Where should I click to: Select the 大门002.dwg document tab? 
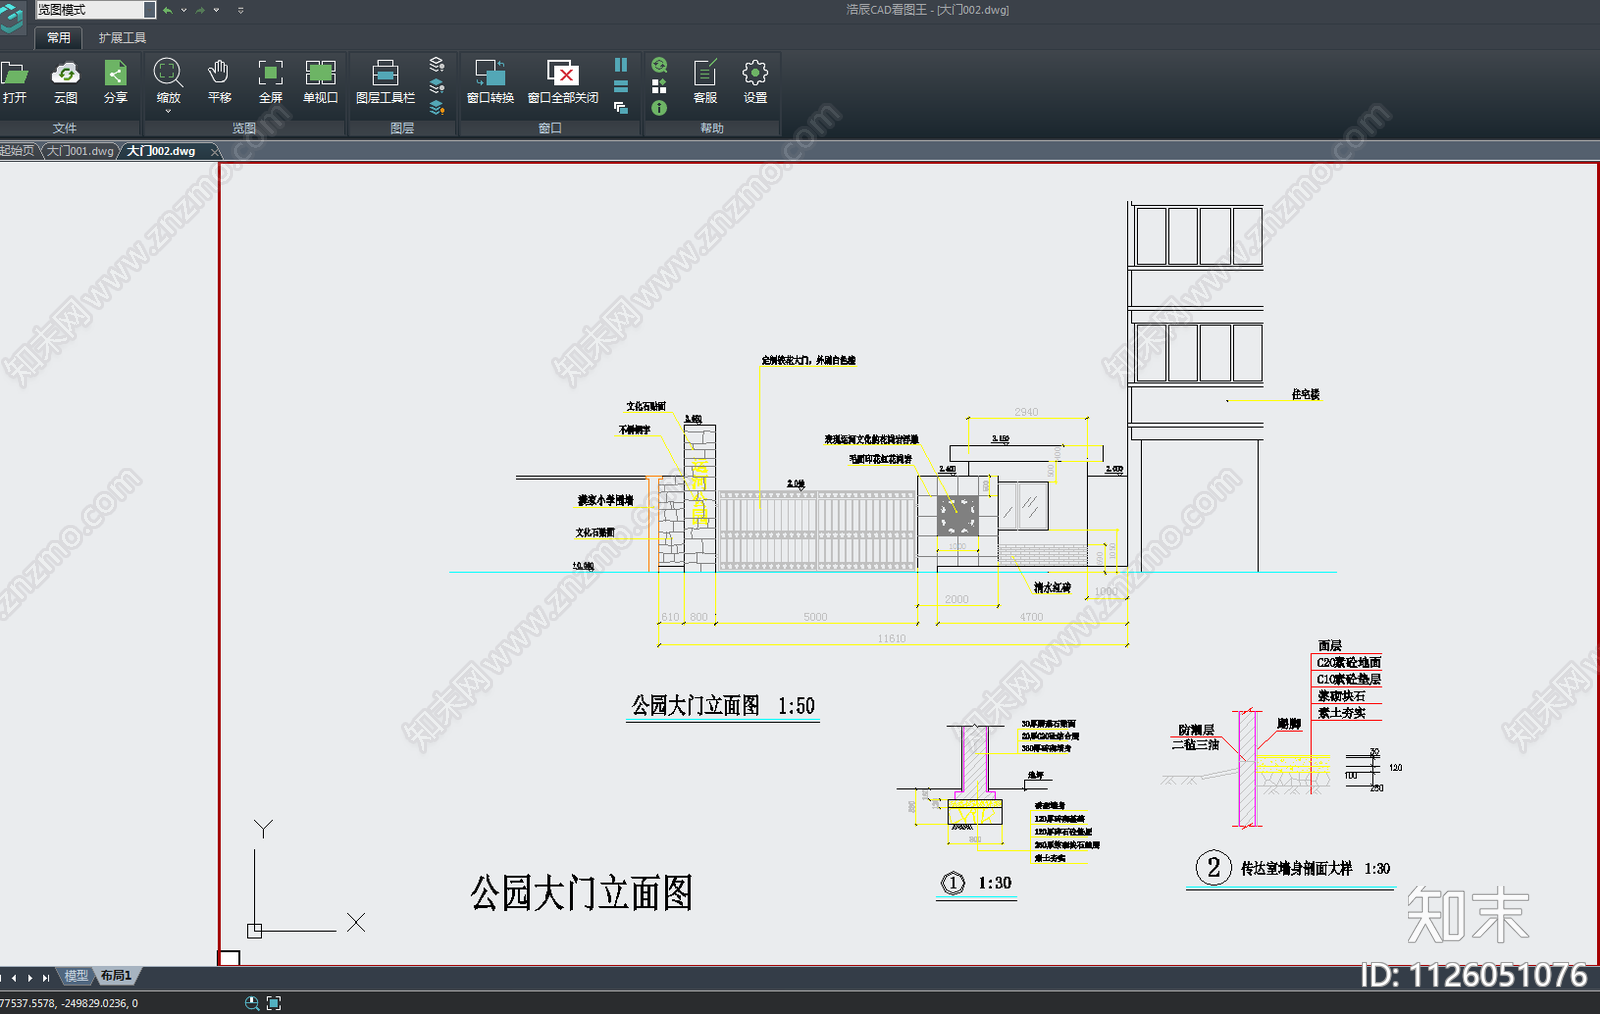(x=161, y=151)
